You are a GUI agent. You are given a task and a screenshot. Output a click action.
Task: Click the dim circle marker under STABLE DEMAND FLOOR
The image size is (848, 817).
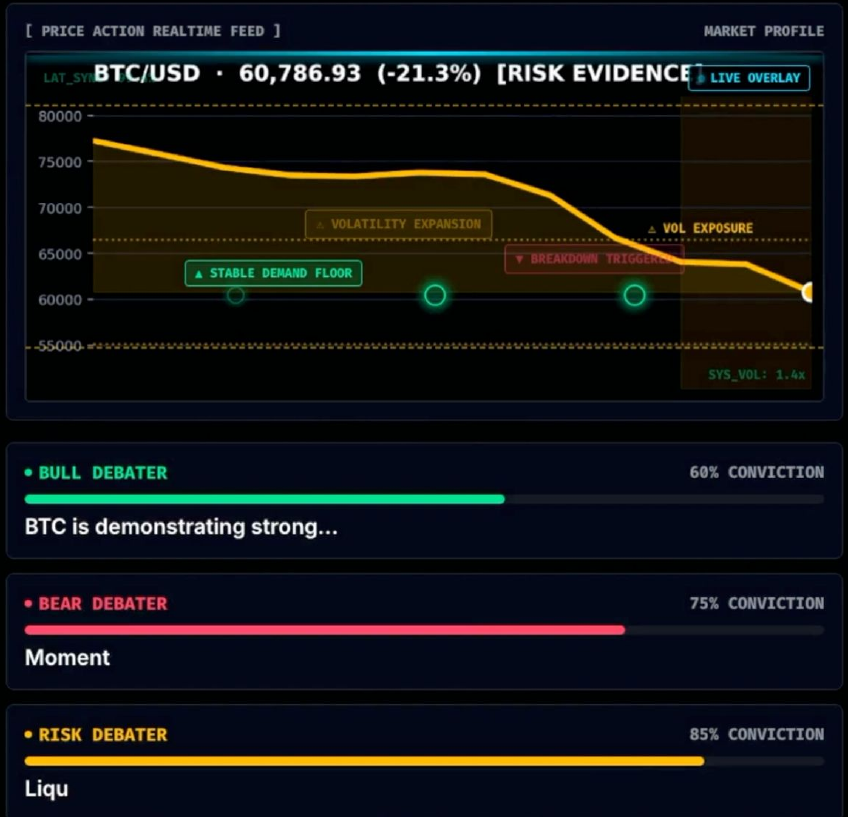click(x=235, y=295)
